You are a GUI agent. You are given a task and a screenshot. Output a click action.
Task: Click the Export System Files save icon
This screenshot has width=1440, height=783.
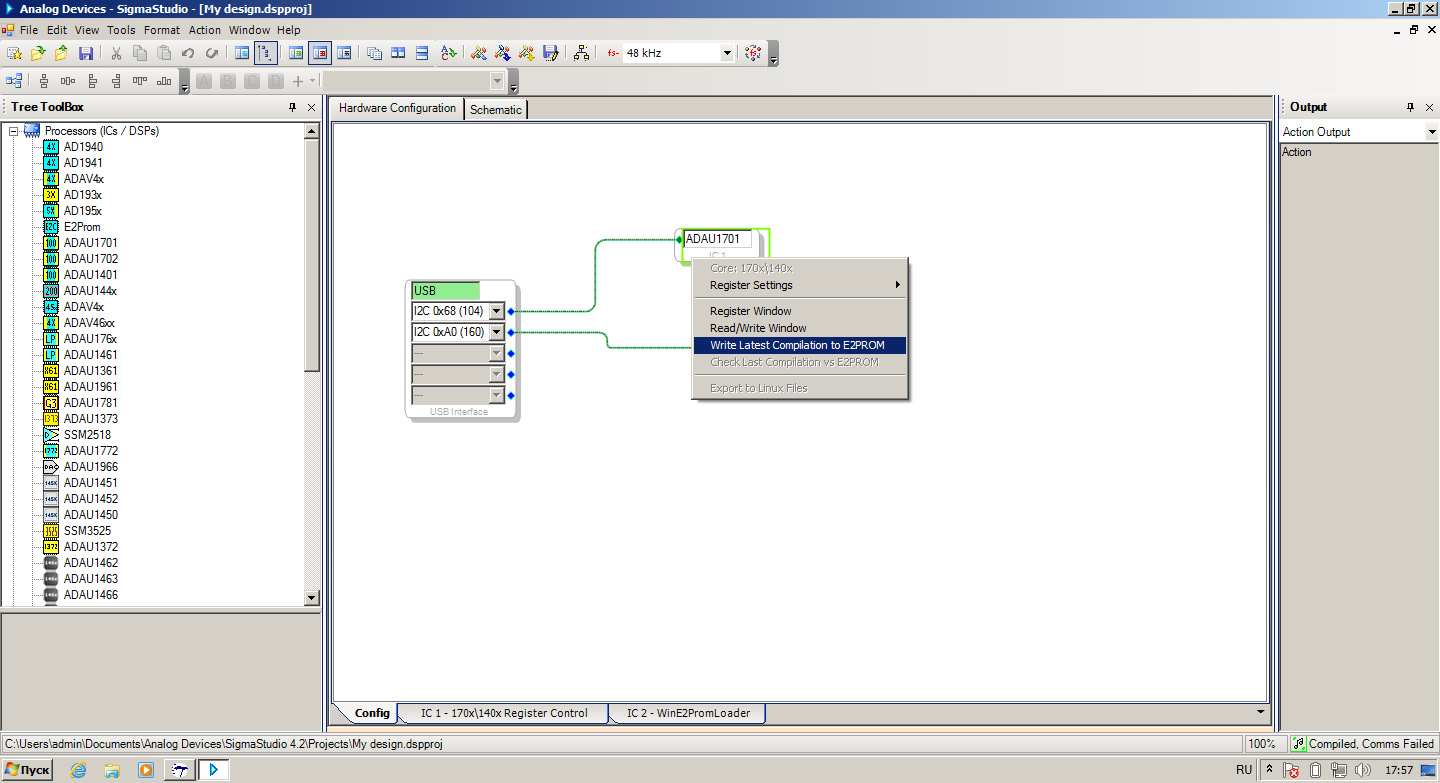click(x=551, y=53)
